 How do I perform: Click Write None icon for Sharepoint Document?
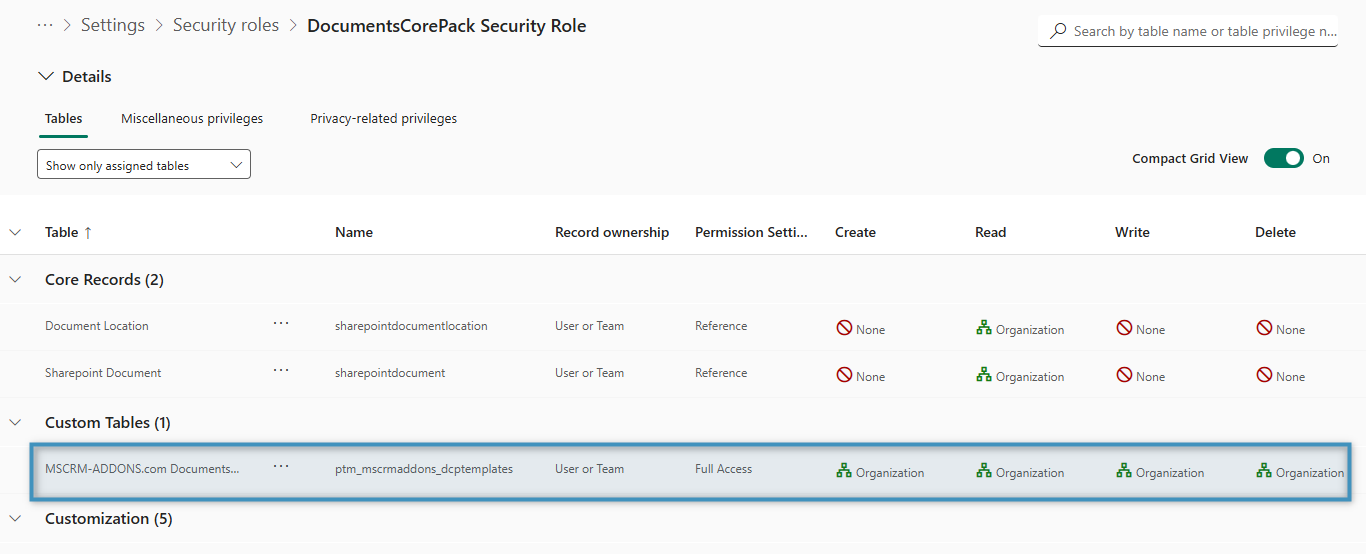1124,375
